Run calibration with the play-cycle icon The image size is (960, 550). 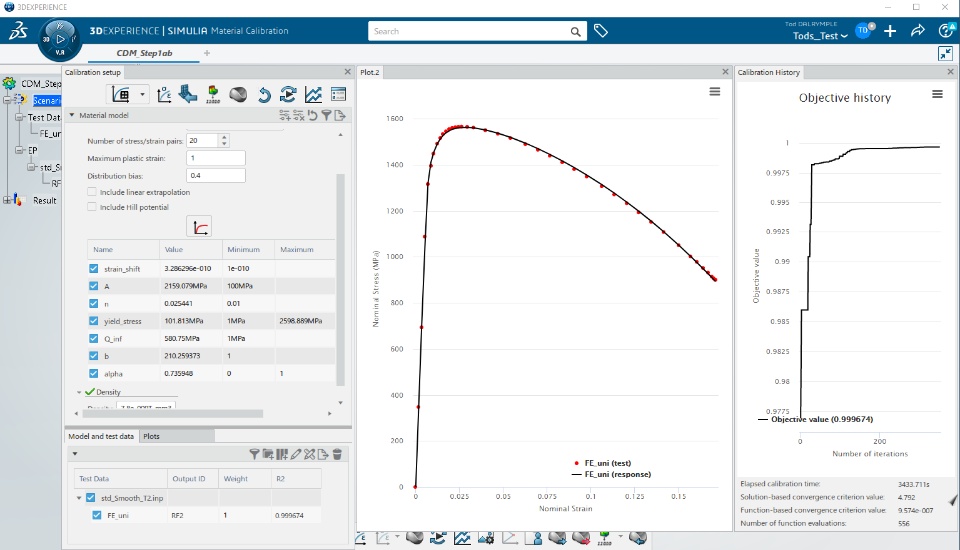(x=288, y=94)
